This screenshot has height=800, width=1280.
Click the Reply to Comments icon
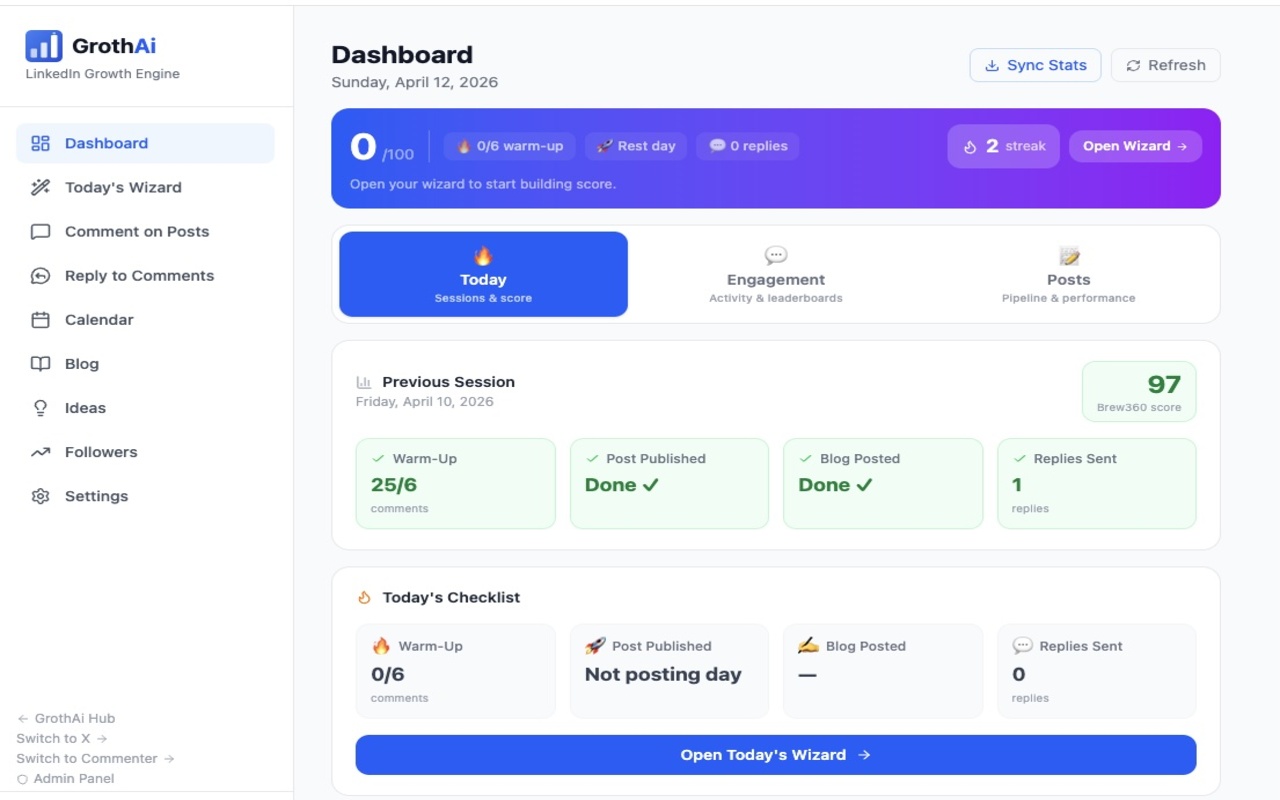(39, 275)
